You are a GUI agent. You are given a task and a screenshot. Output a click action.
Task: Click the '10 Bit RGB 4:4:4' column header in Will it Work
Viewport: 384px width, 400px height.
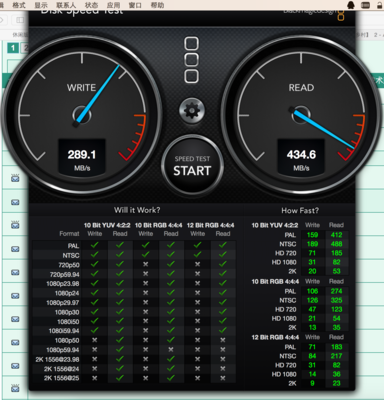click(x=158, y=225)
